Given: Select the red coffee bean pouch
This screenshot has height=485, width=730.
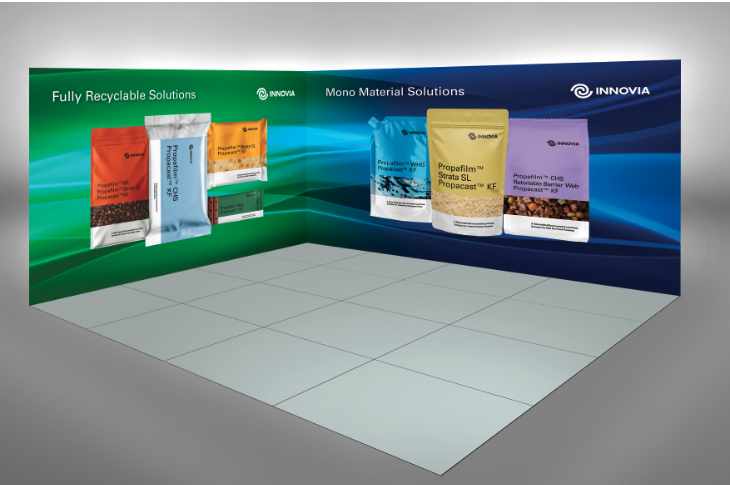Looking at the screenshot, I should 119,187.
